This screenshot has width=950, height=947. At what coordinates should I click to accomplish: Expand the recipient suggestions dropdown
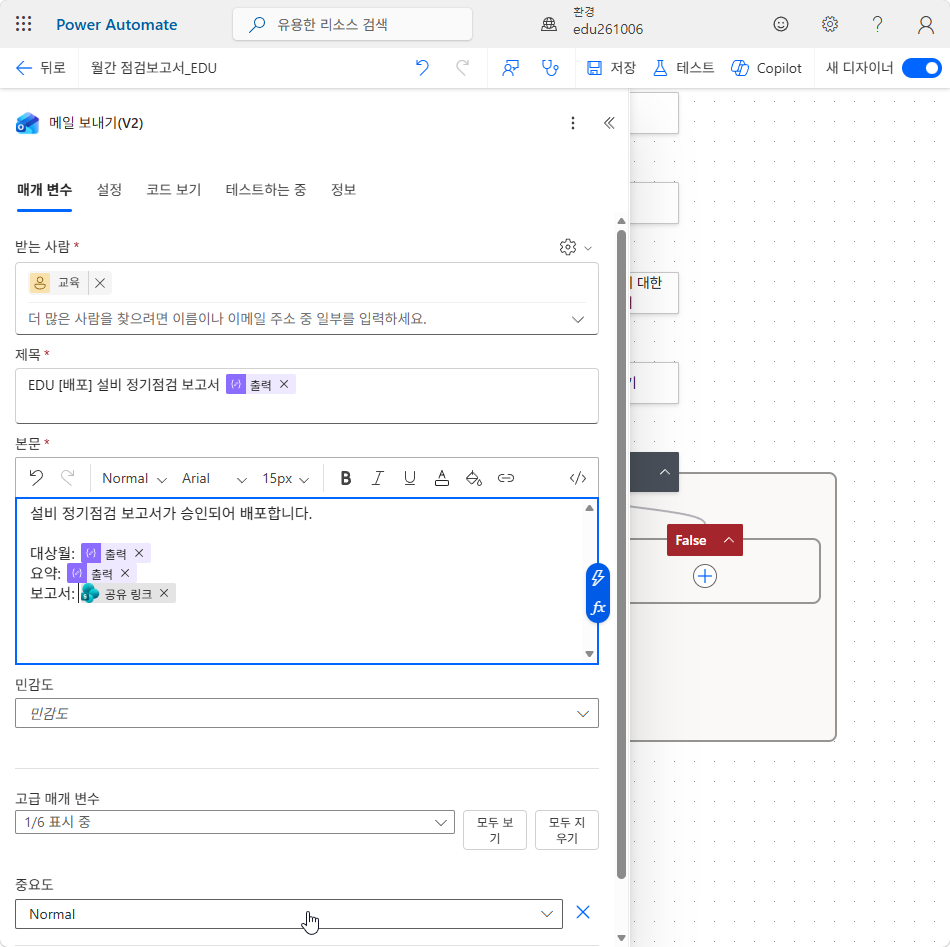[x=578, y=319]
